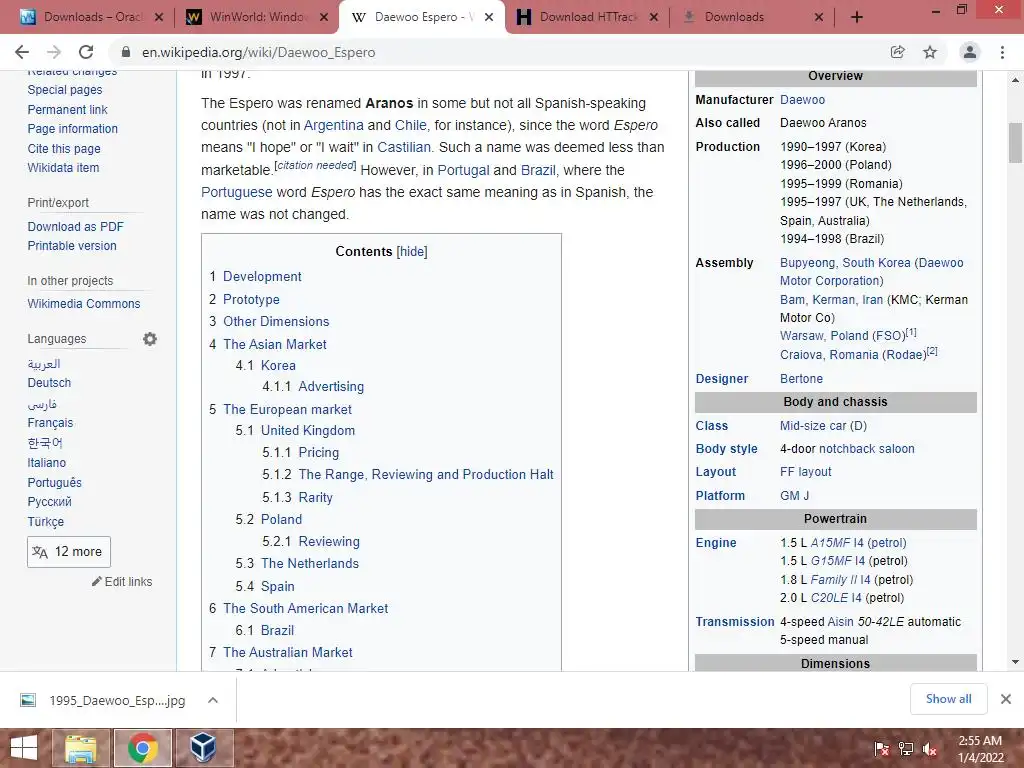The image size is (1024, 768).
Task: Jump to the Development section
Action: point(262,276)
